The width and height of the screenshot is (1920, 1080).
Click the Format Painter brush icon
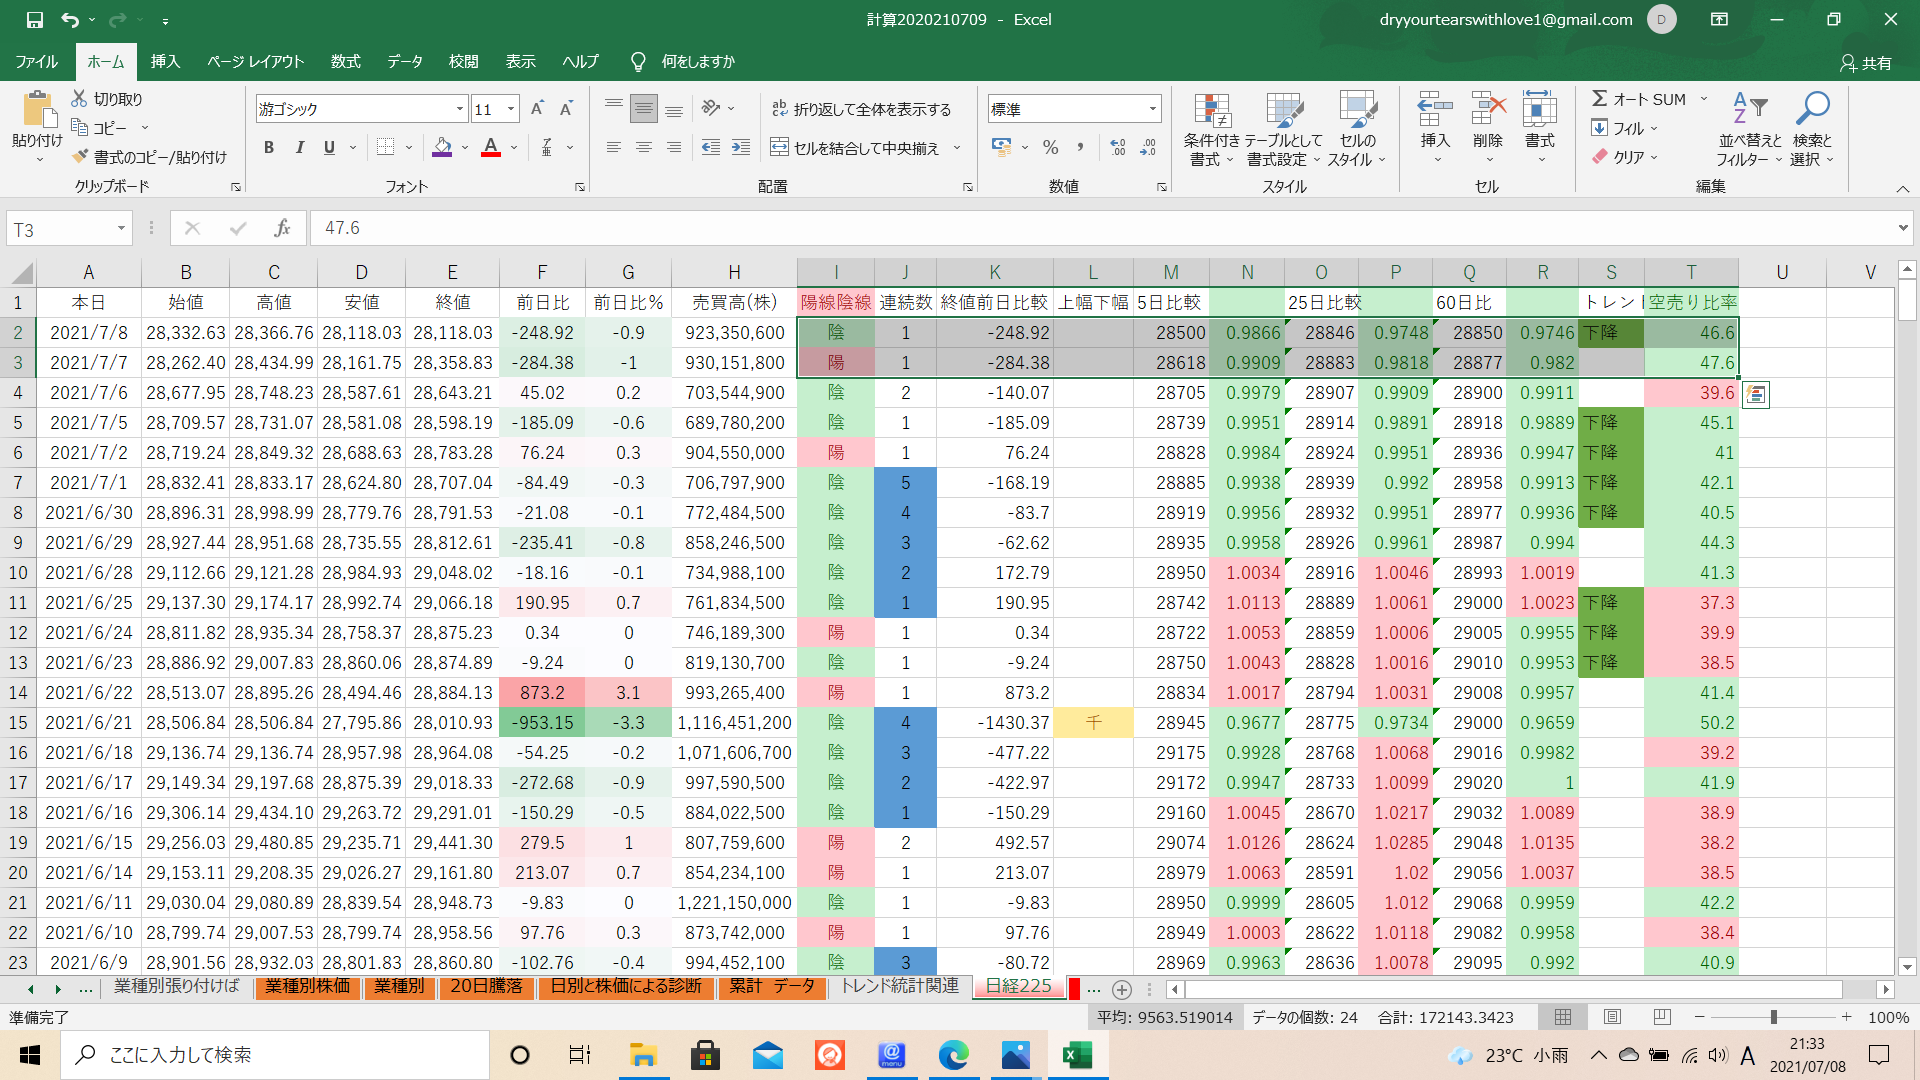pyautogui.click(x=81, y=157)
